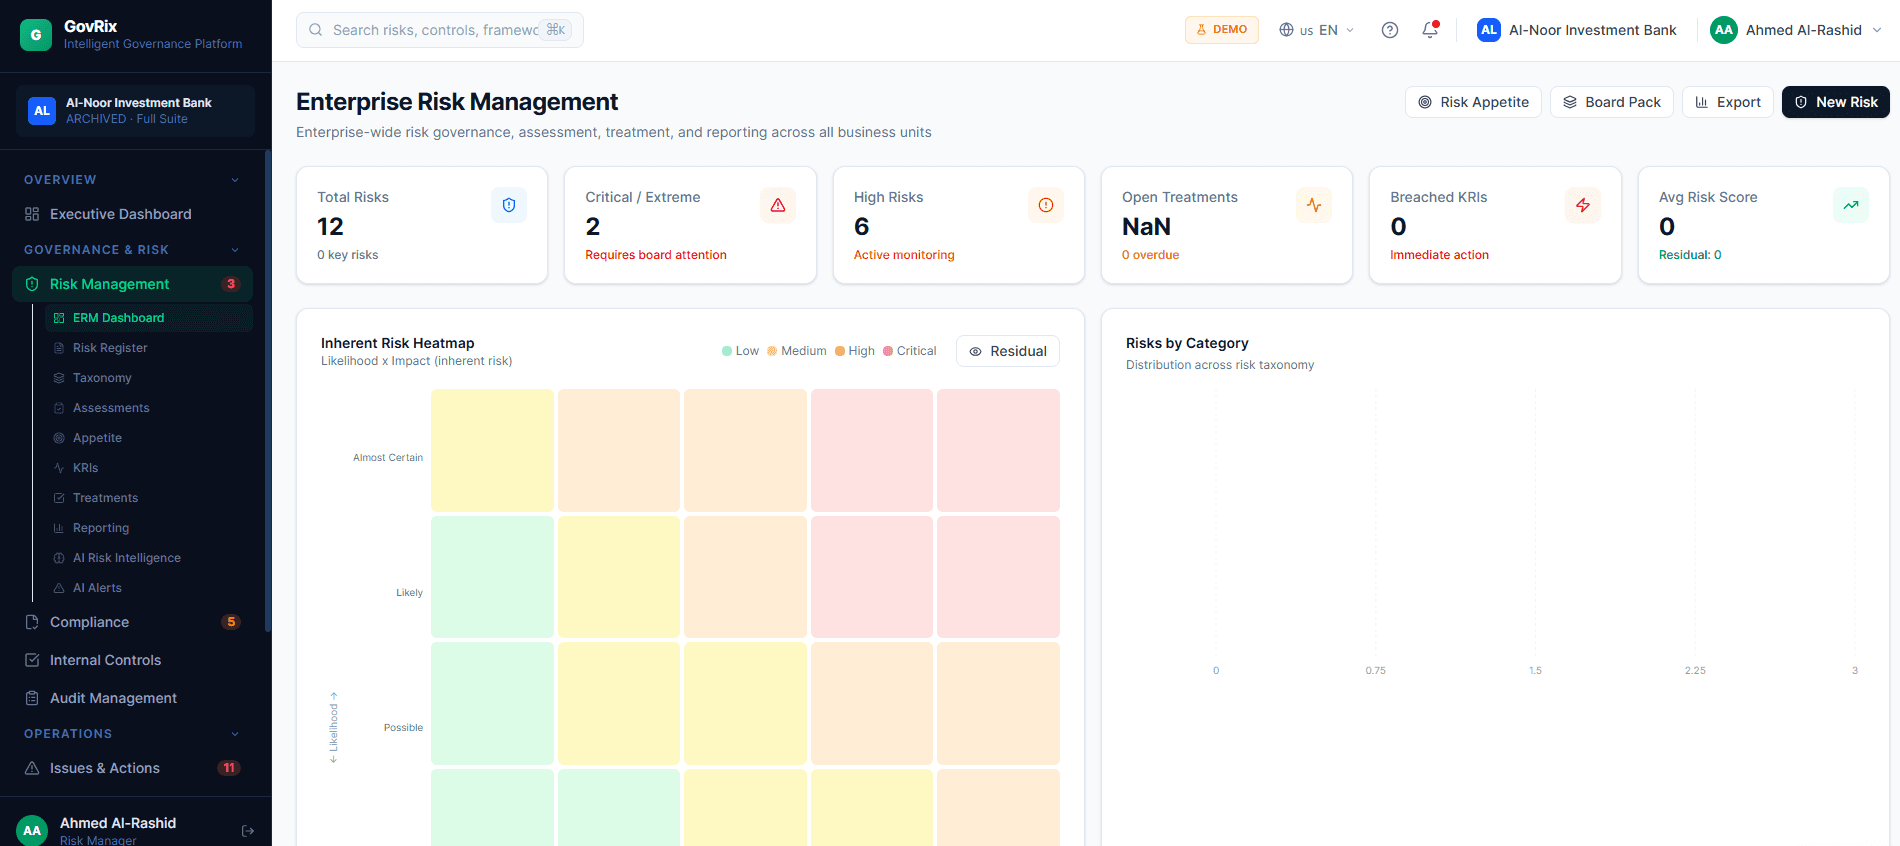
Task: Open the Treatments page
Action: point(148,498)
